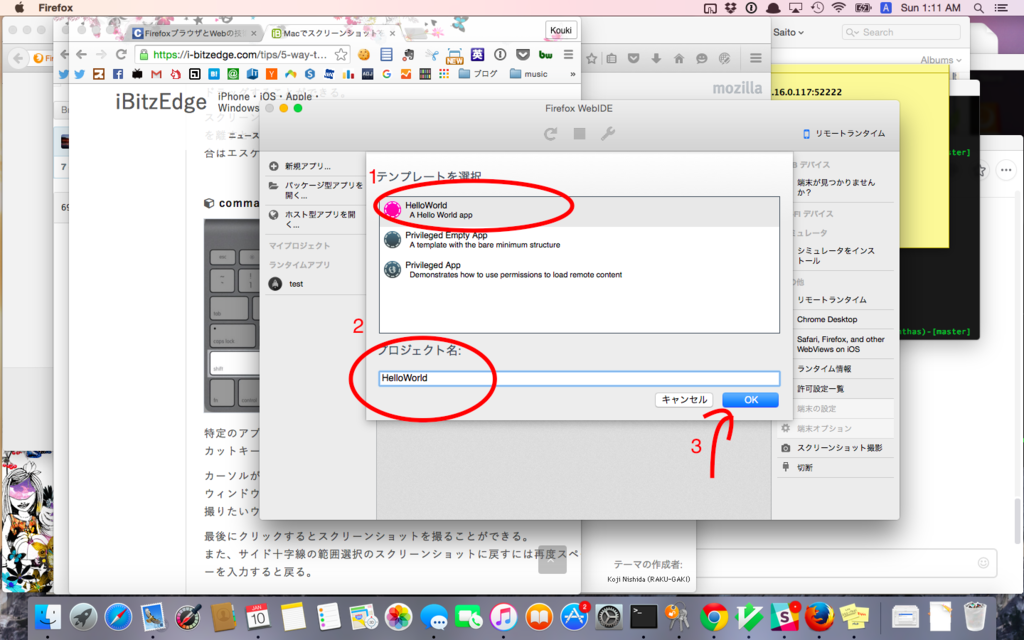The width and height of the screenshot is (1024, 640).
Task: Click the cookie extension icon in Chrome
Action: click(364, 55)
